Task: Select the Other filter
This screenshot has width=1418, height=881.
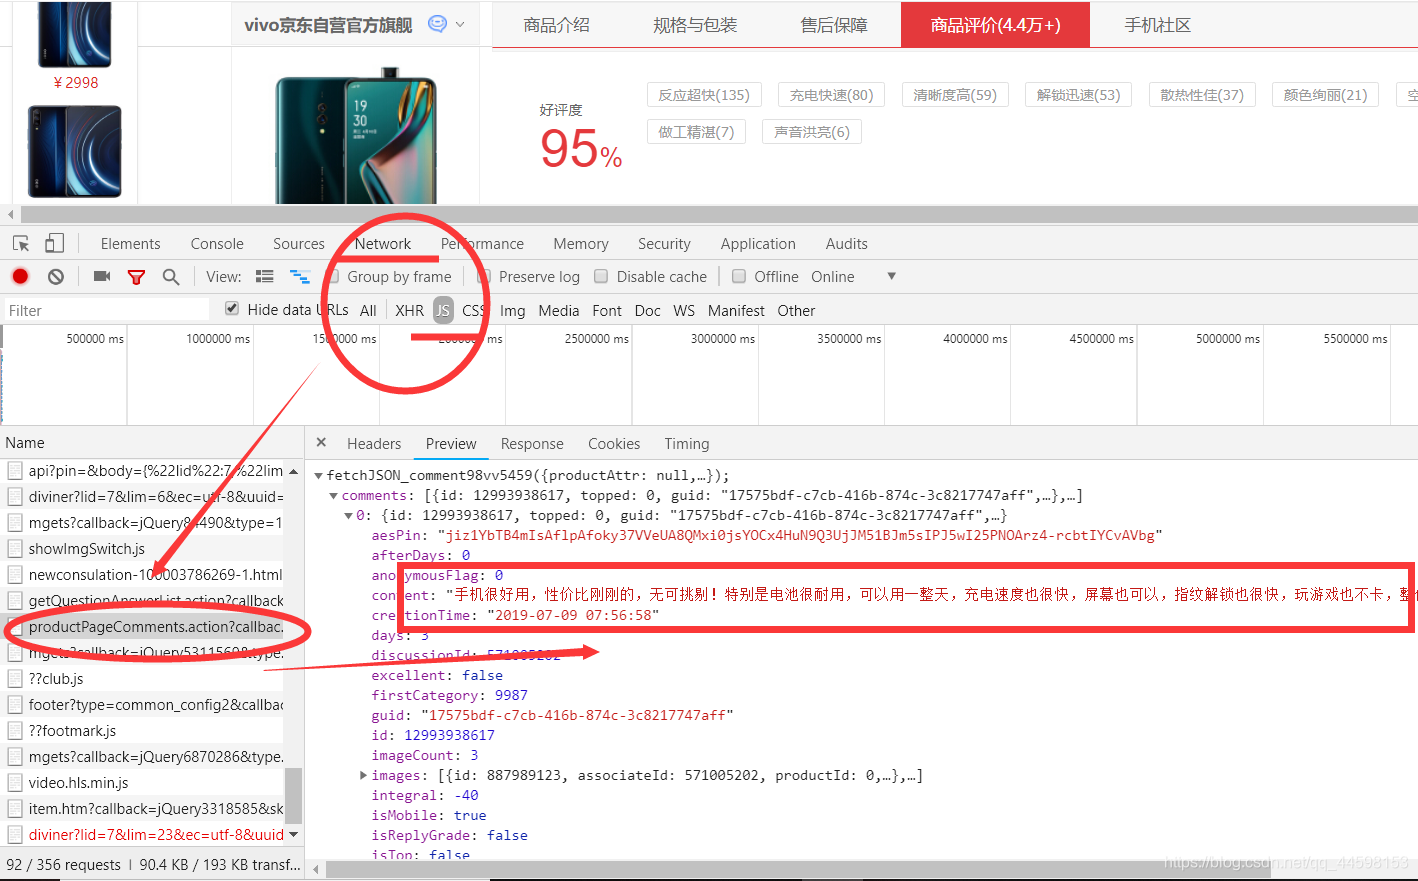Action: pos(796,311)
